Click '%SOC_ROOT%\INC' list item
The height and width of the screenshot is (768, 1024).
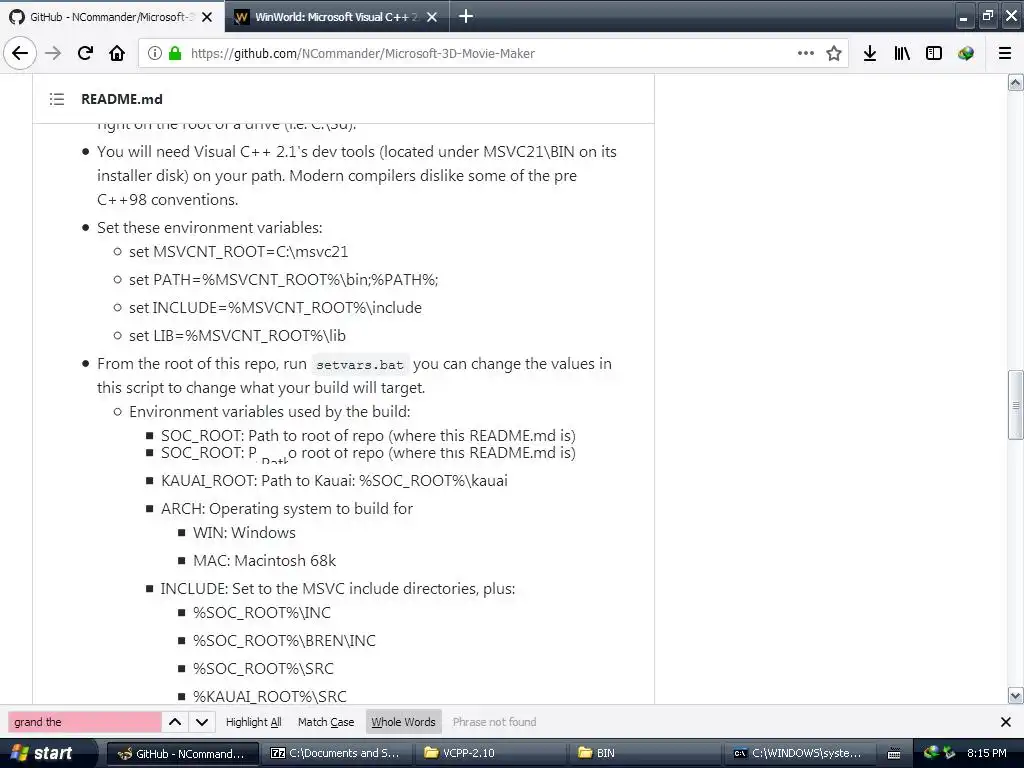262,613
